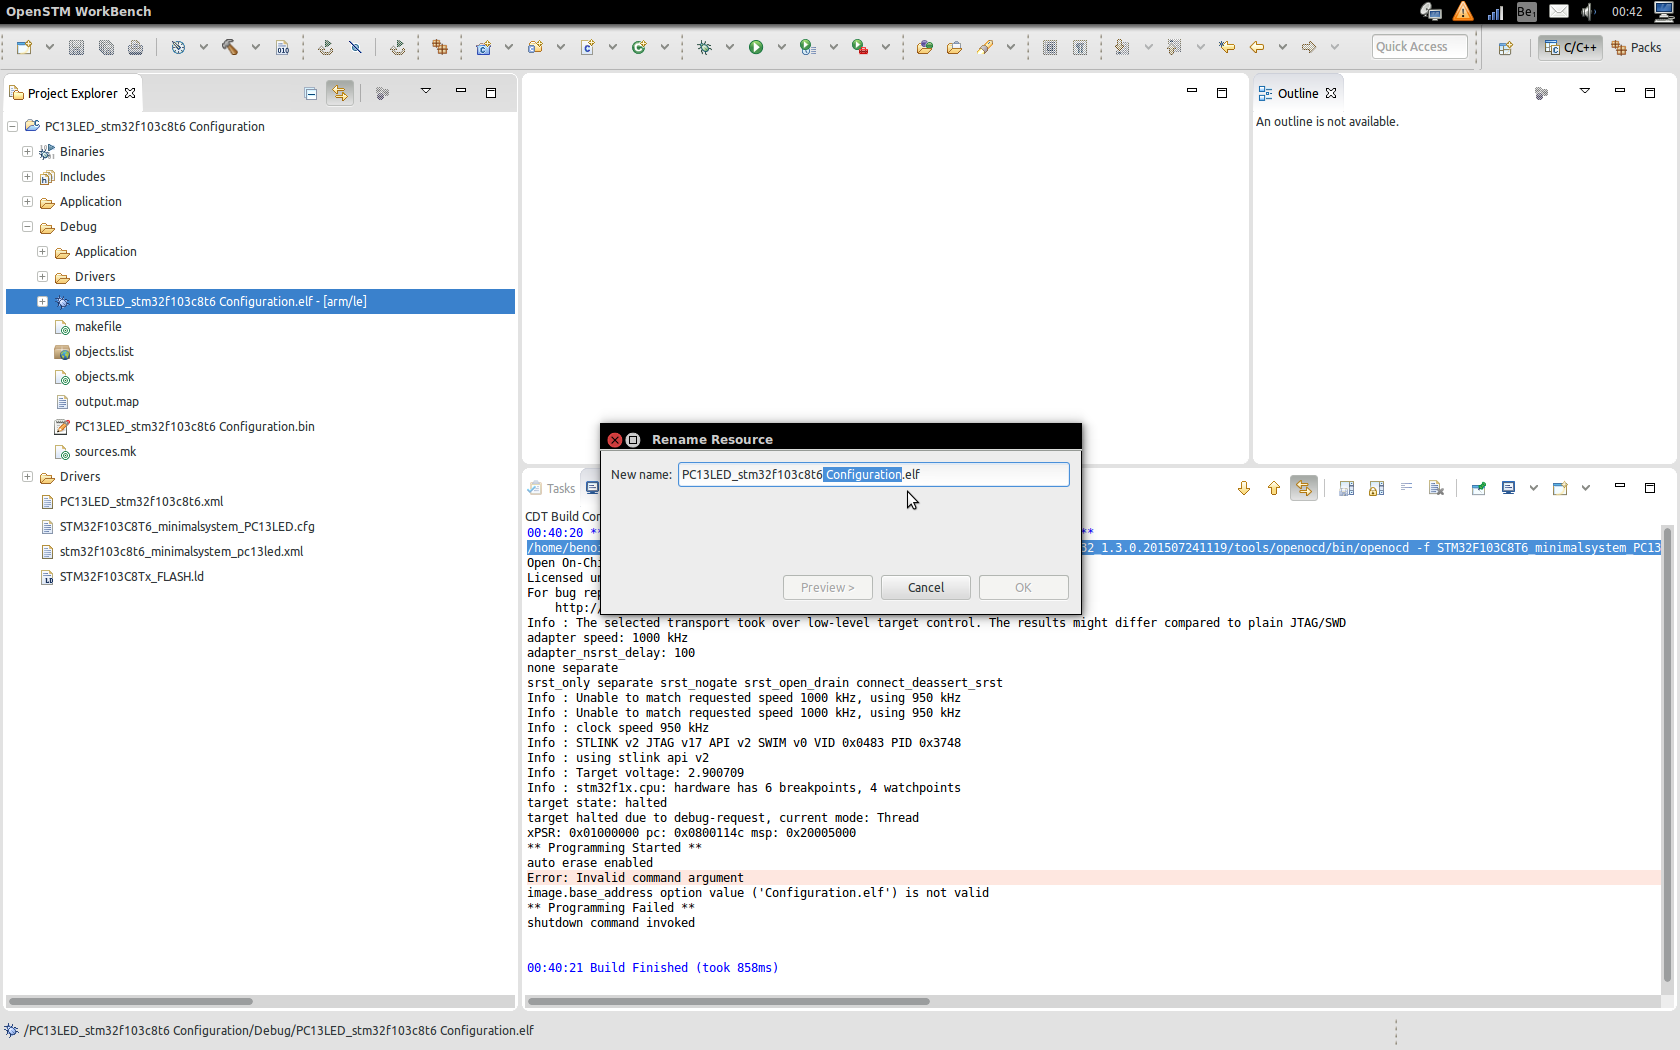Toggle Link with Editor in Project Explorer
This screenshot has height=1050, width=1680.
point(340,93)
